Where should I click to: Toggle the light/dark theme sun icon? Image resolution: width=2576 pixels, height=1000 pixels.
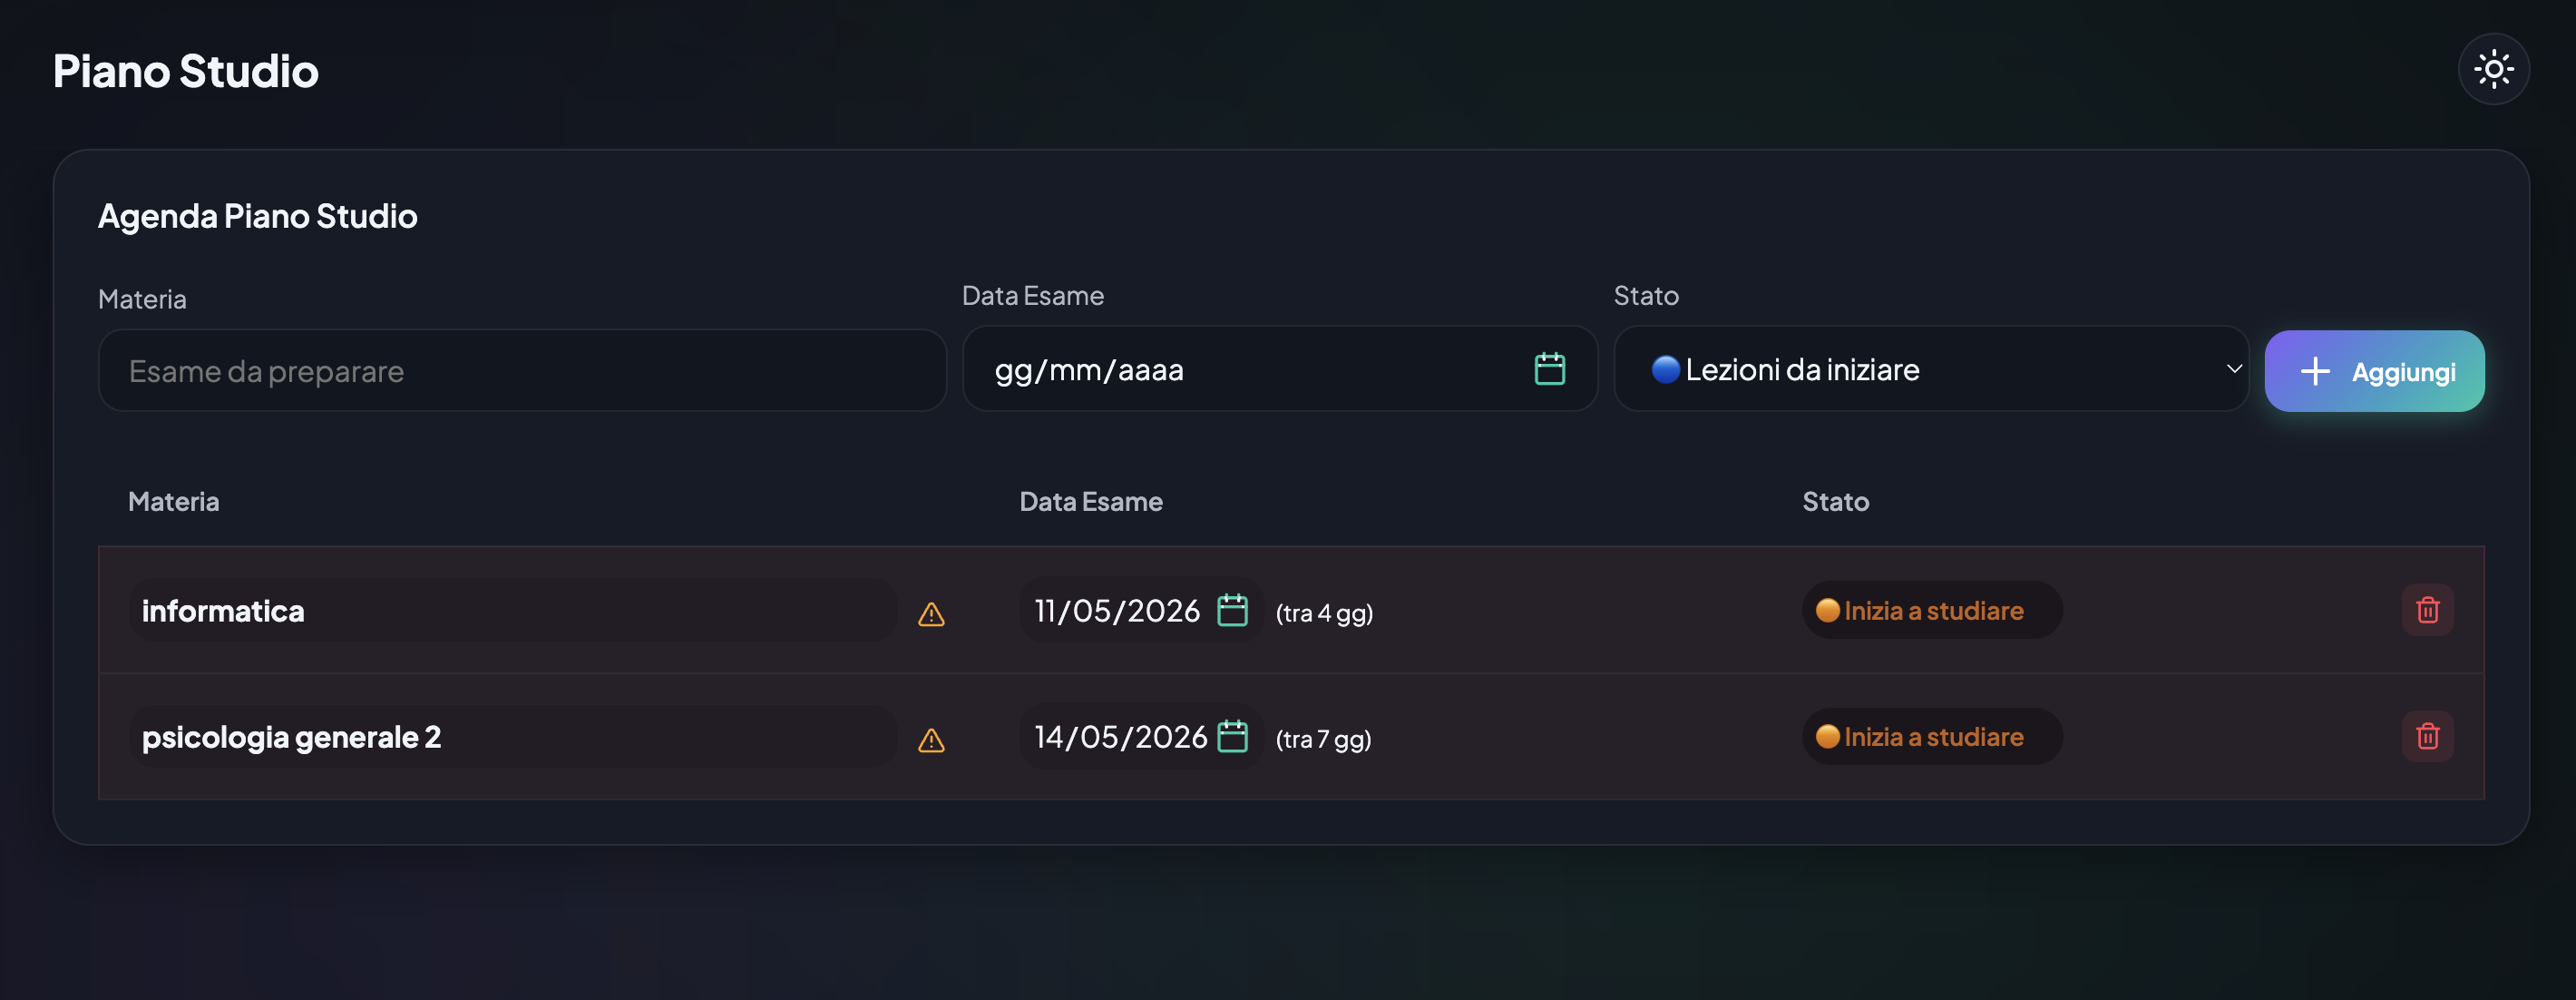[x=2493, y=70]
